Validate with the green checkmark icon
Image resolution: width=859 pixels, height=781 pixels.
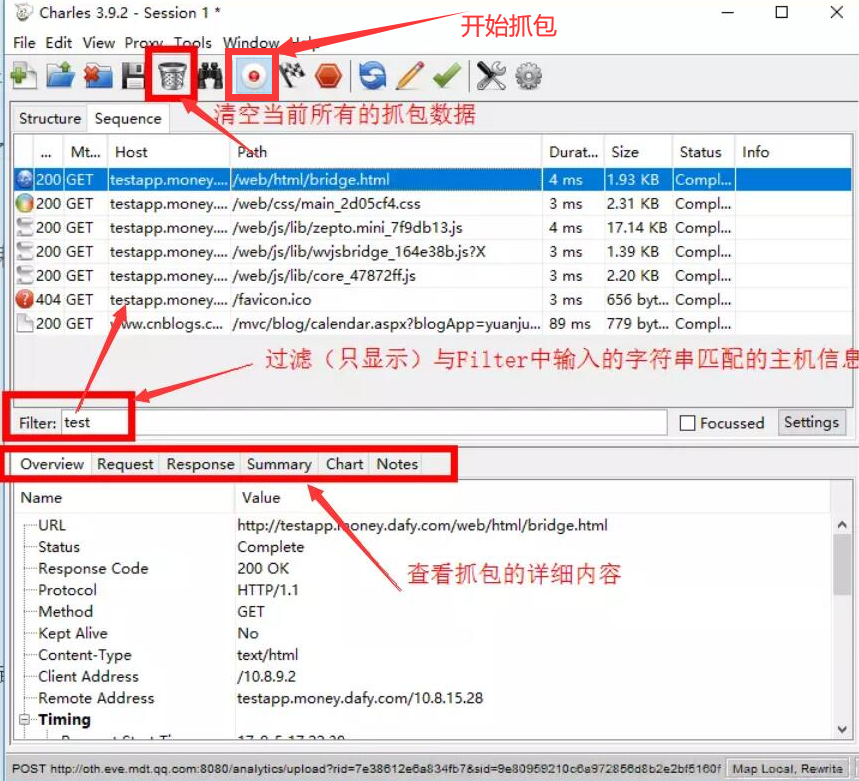pyautogui.click(x=447, y=75)
